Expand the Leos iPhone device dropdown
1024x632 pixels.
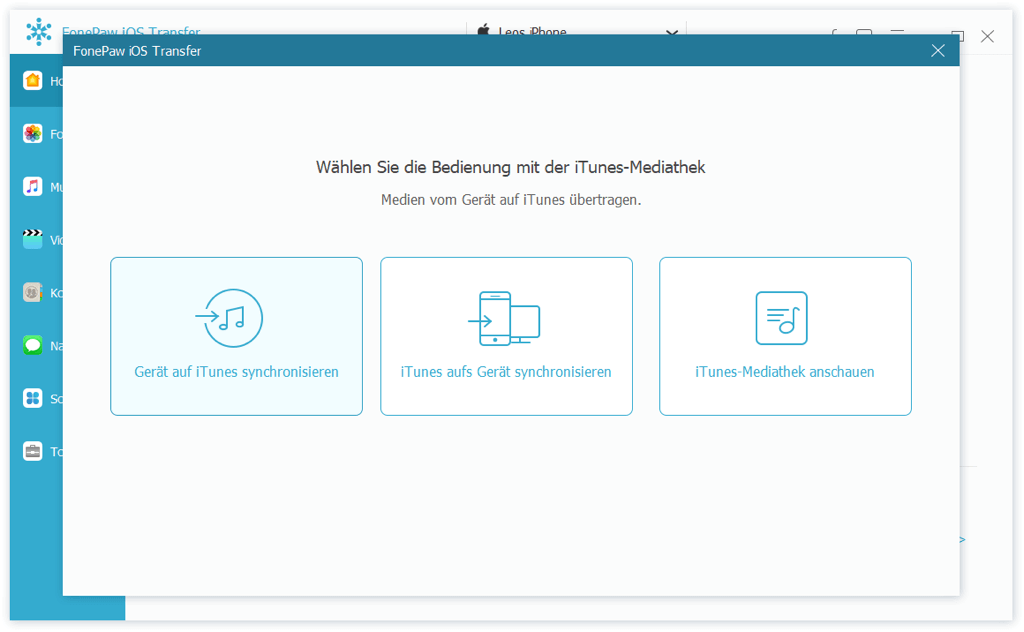pos(671,32)
